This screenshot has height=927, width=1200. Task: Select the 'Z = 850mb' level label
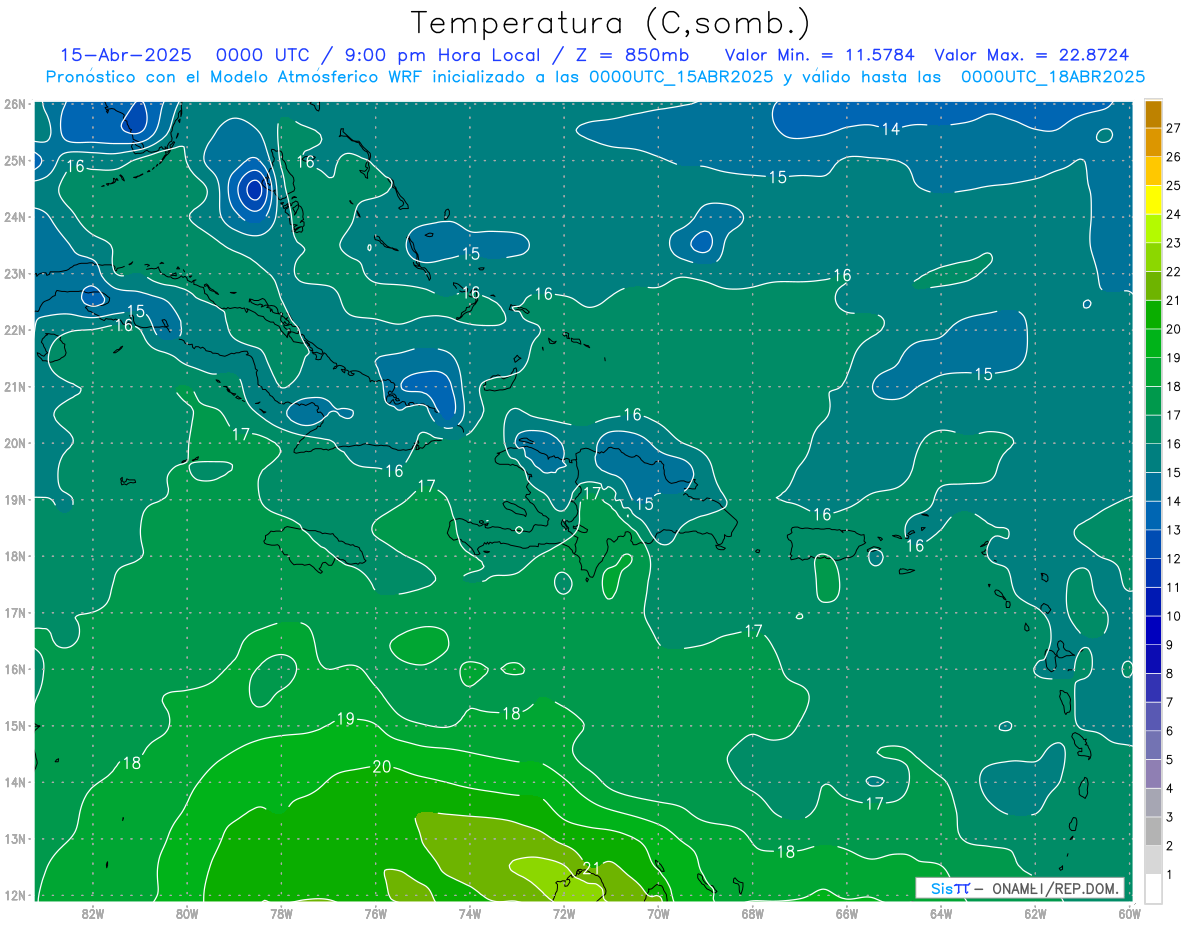click(x=629, y=55)
